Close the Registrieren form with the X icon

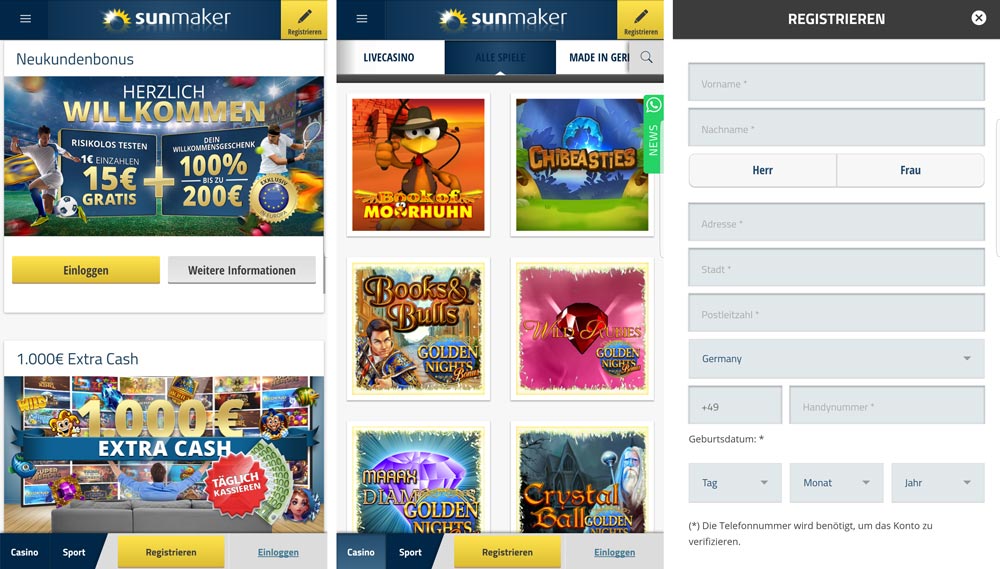tap(978, 18)
